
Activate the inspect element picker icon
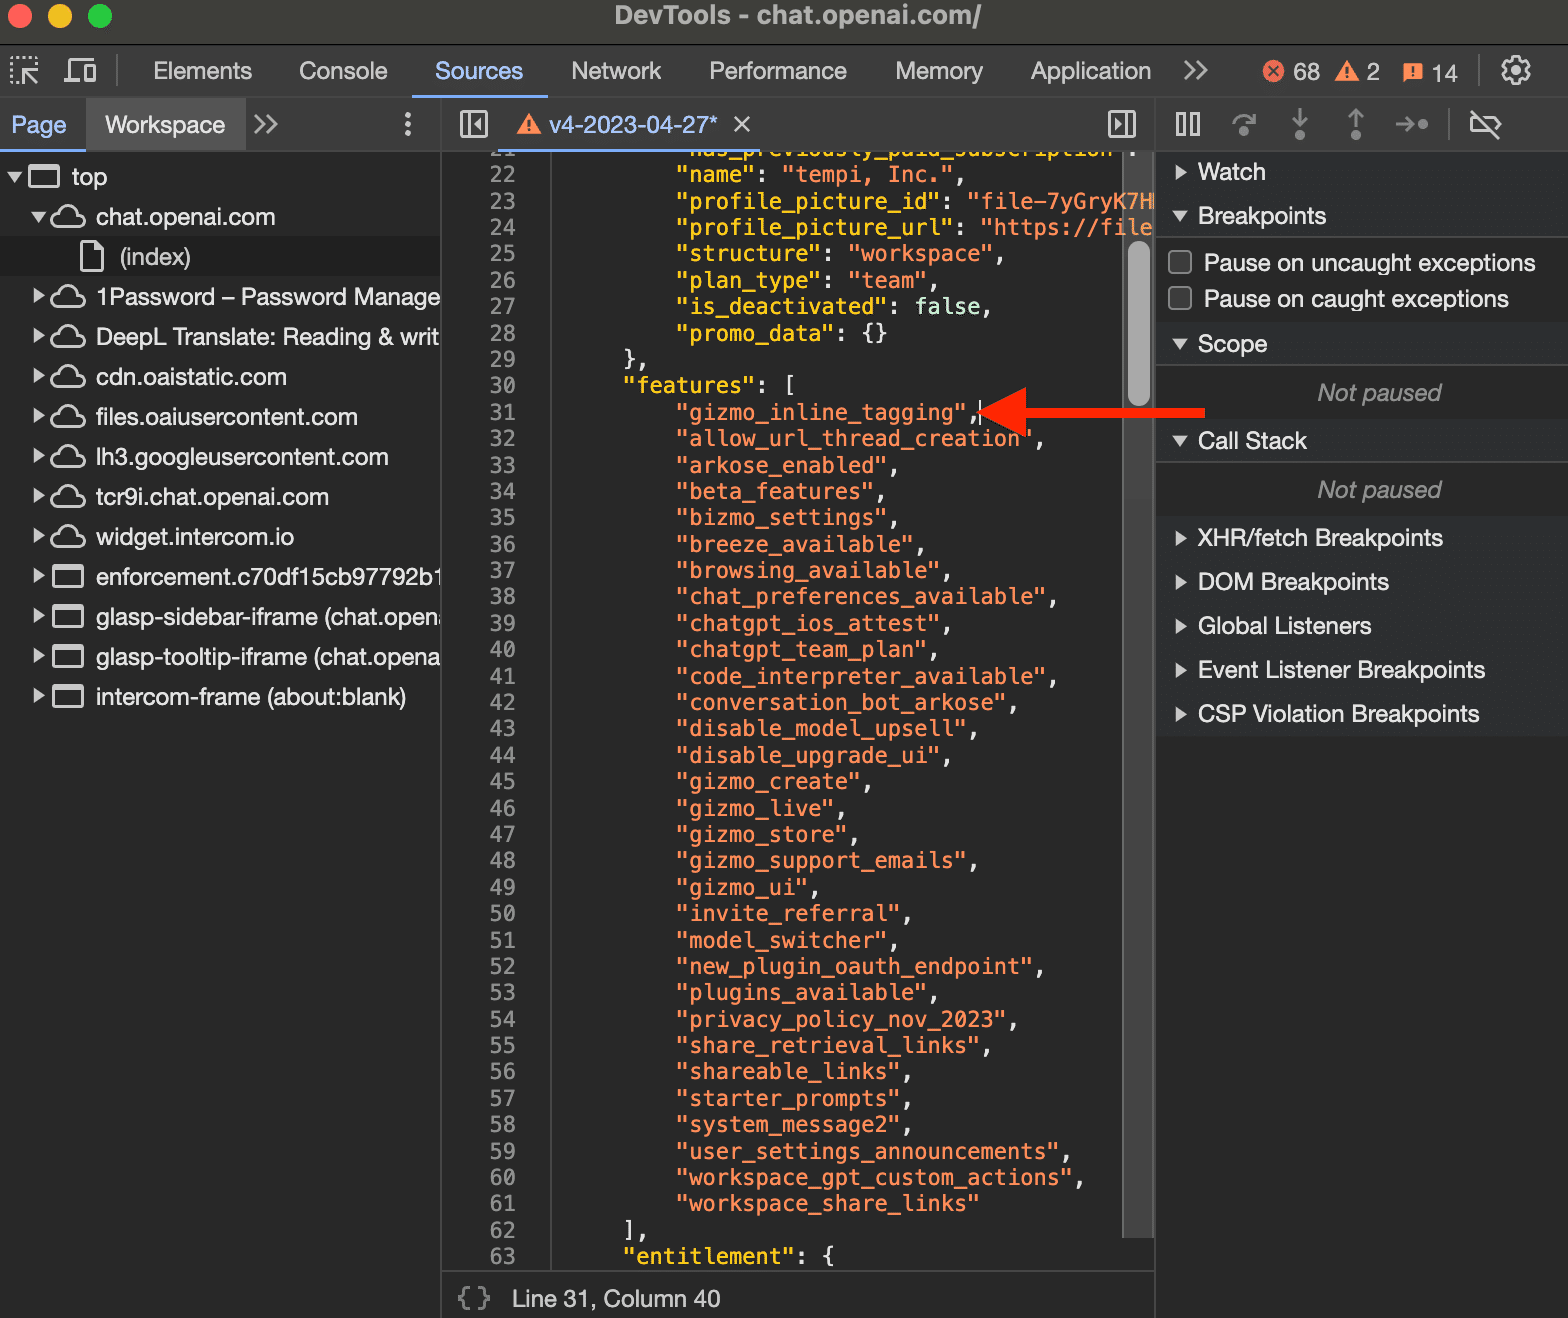[24, 71]
